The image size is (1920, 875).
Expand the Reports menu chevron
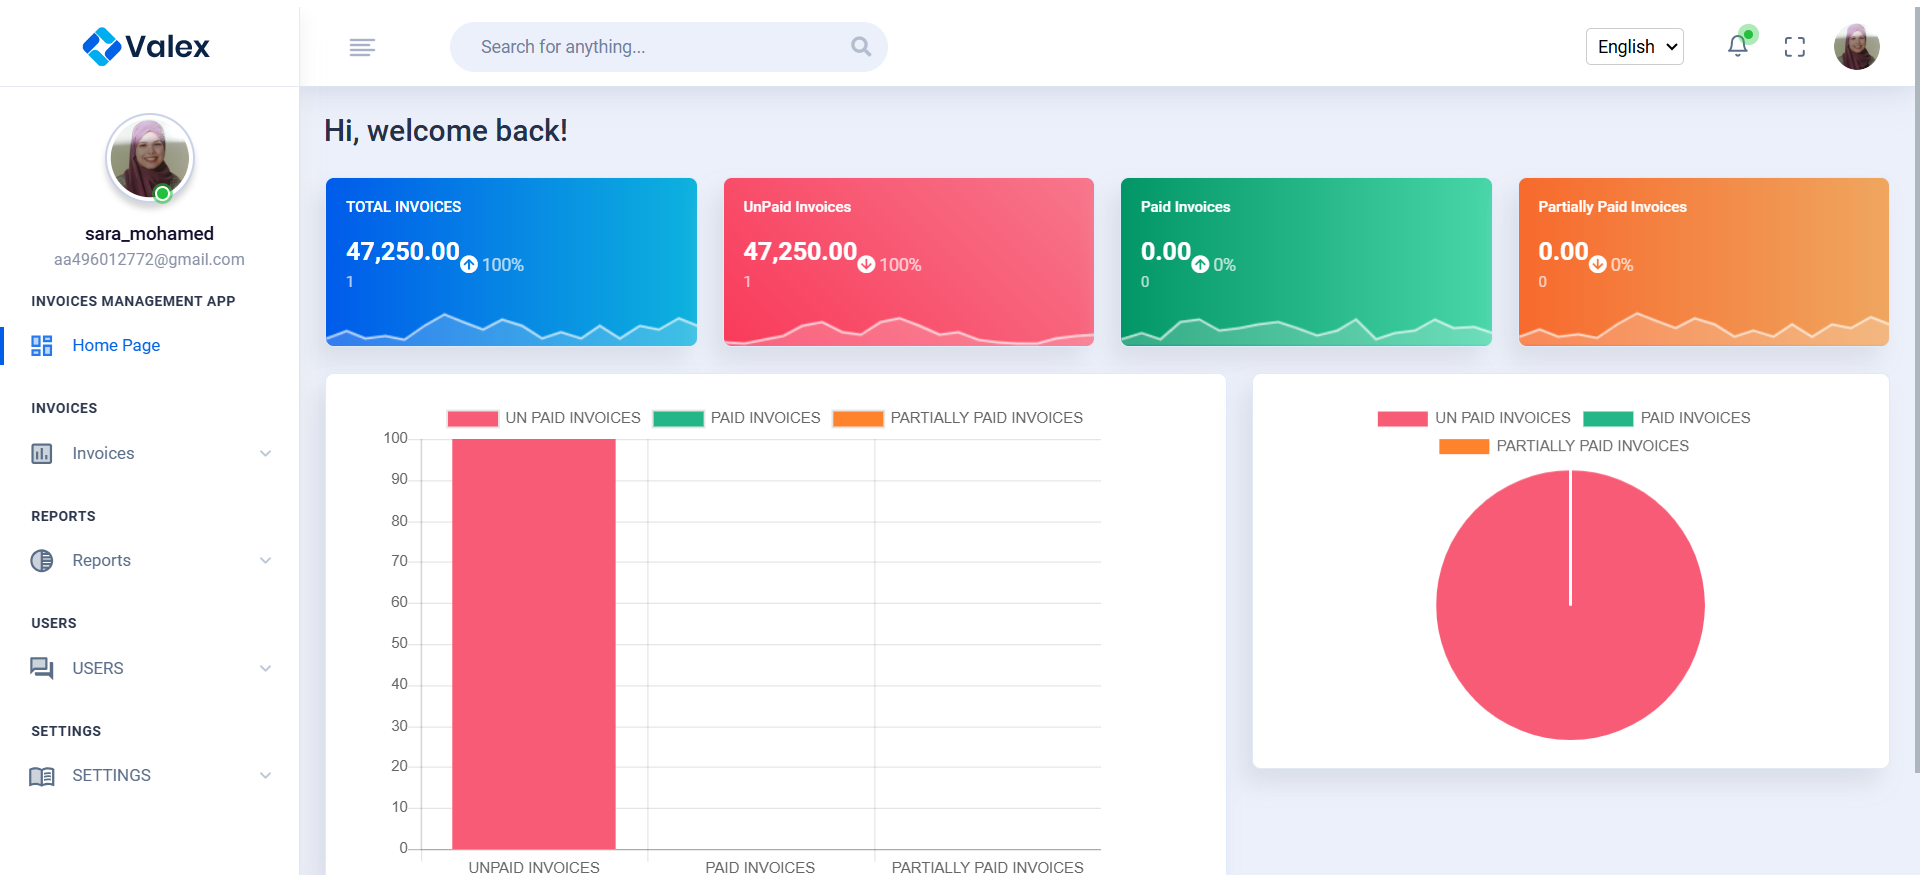[x=266, y=560]
